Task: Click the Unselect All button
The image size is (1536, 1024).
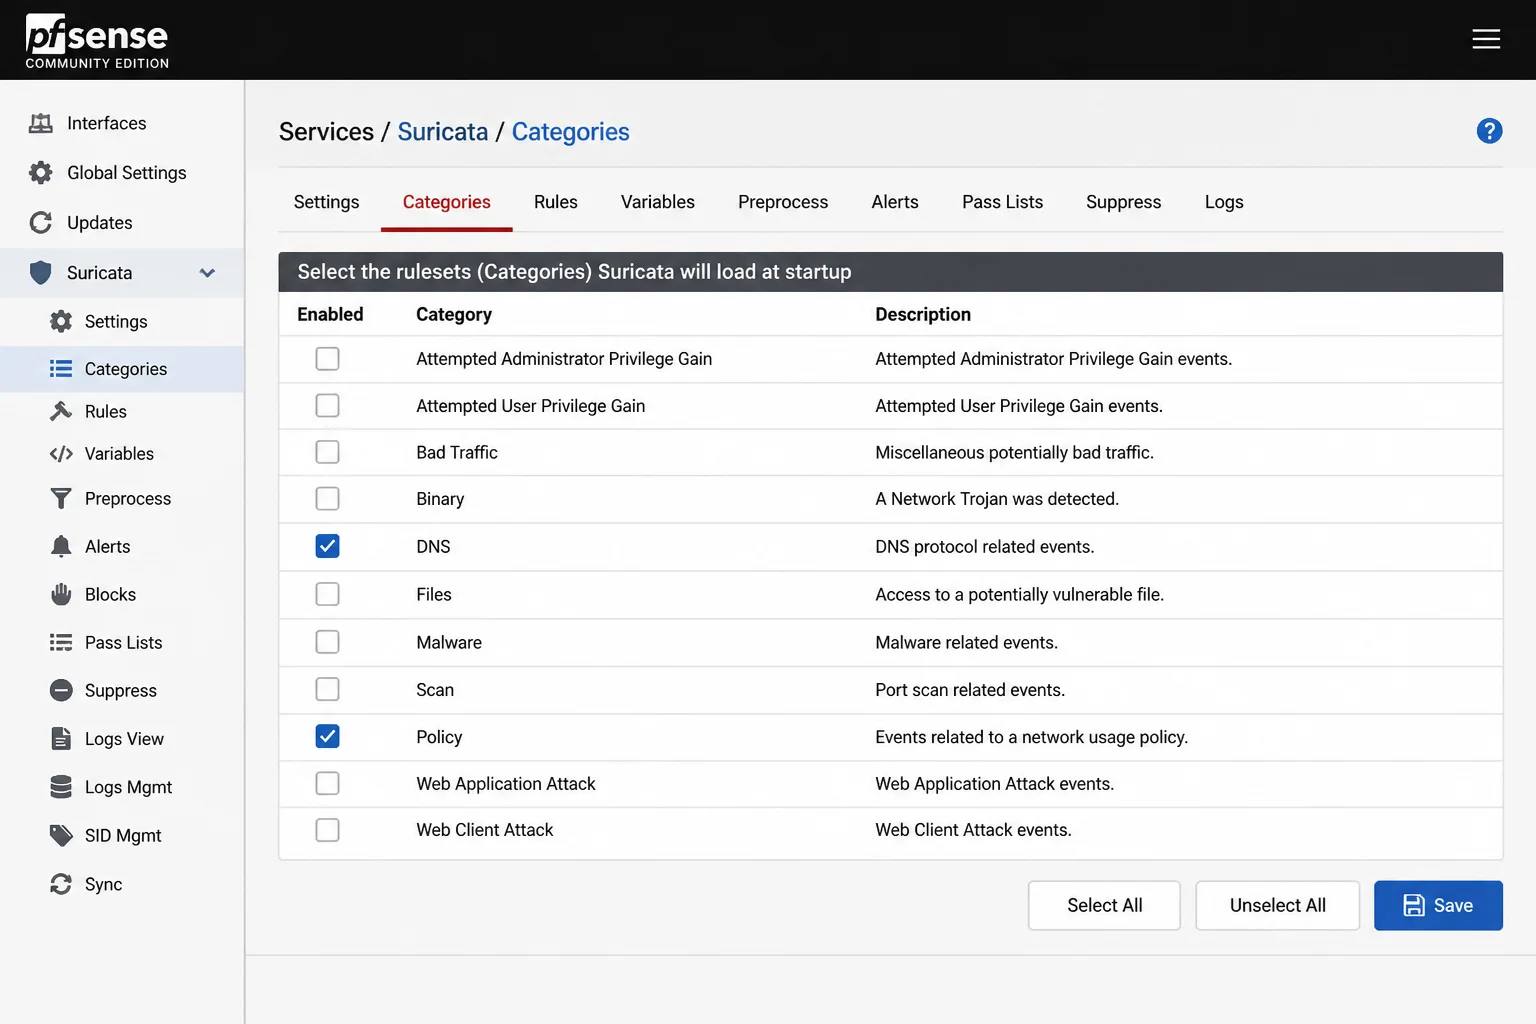Action: coord(1277,905)
